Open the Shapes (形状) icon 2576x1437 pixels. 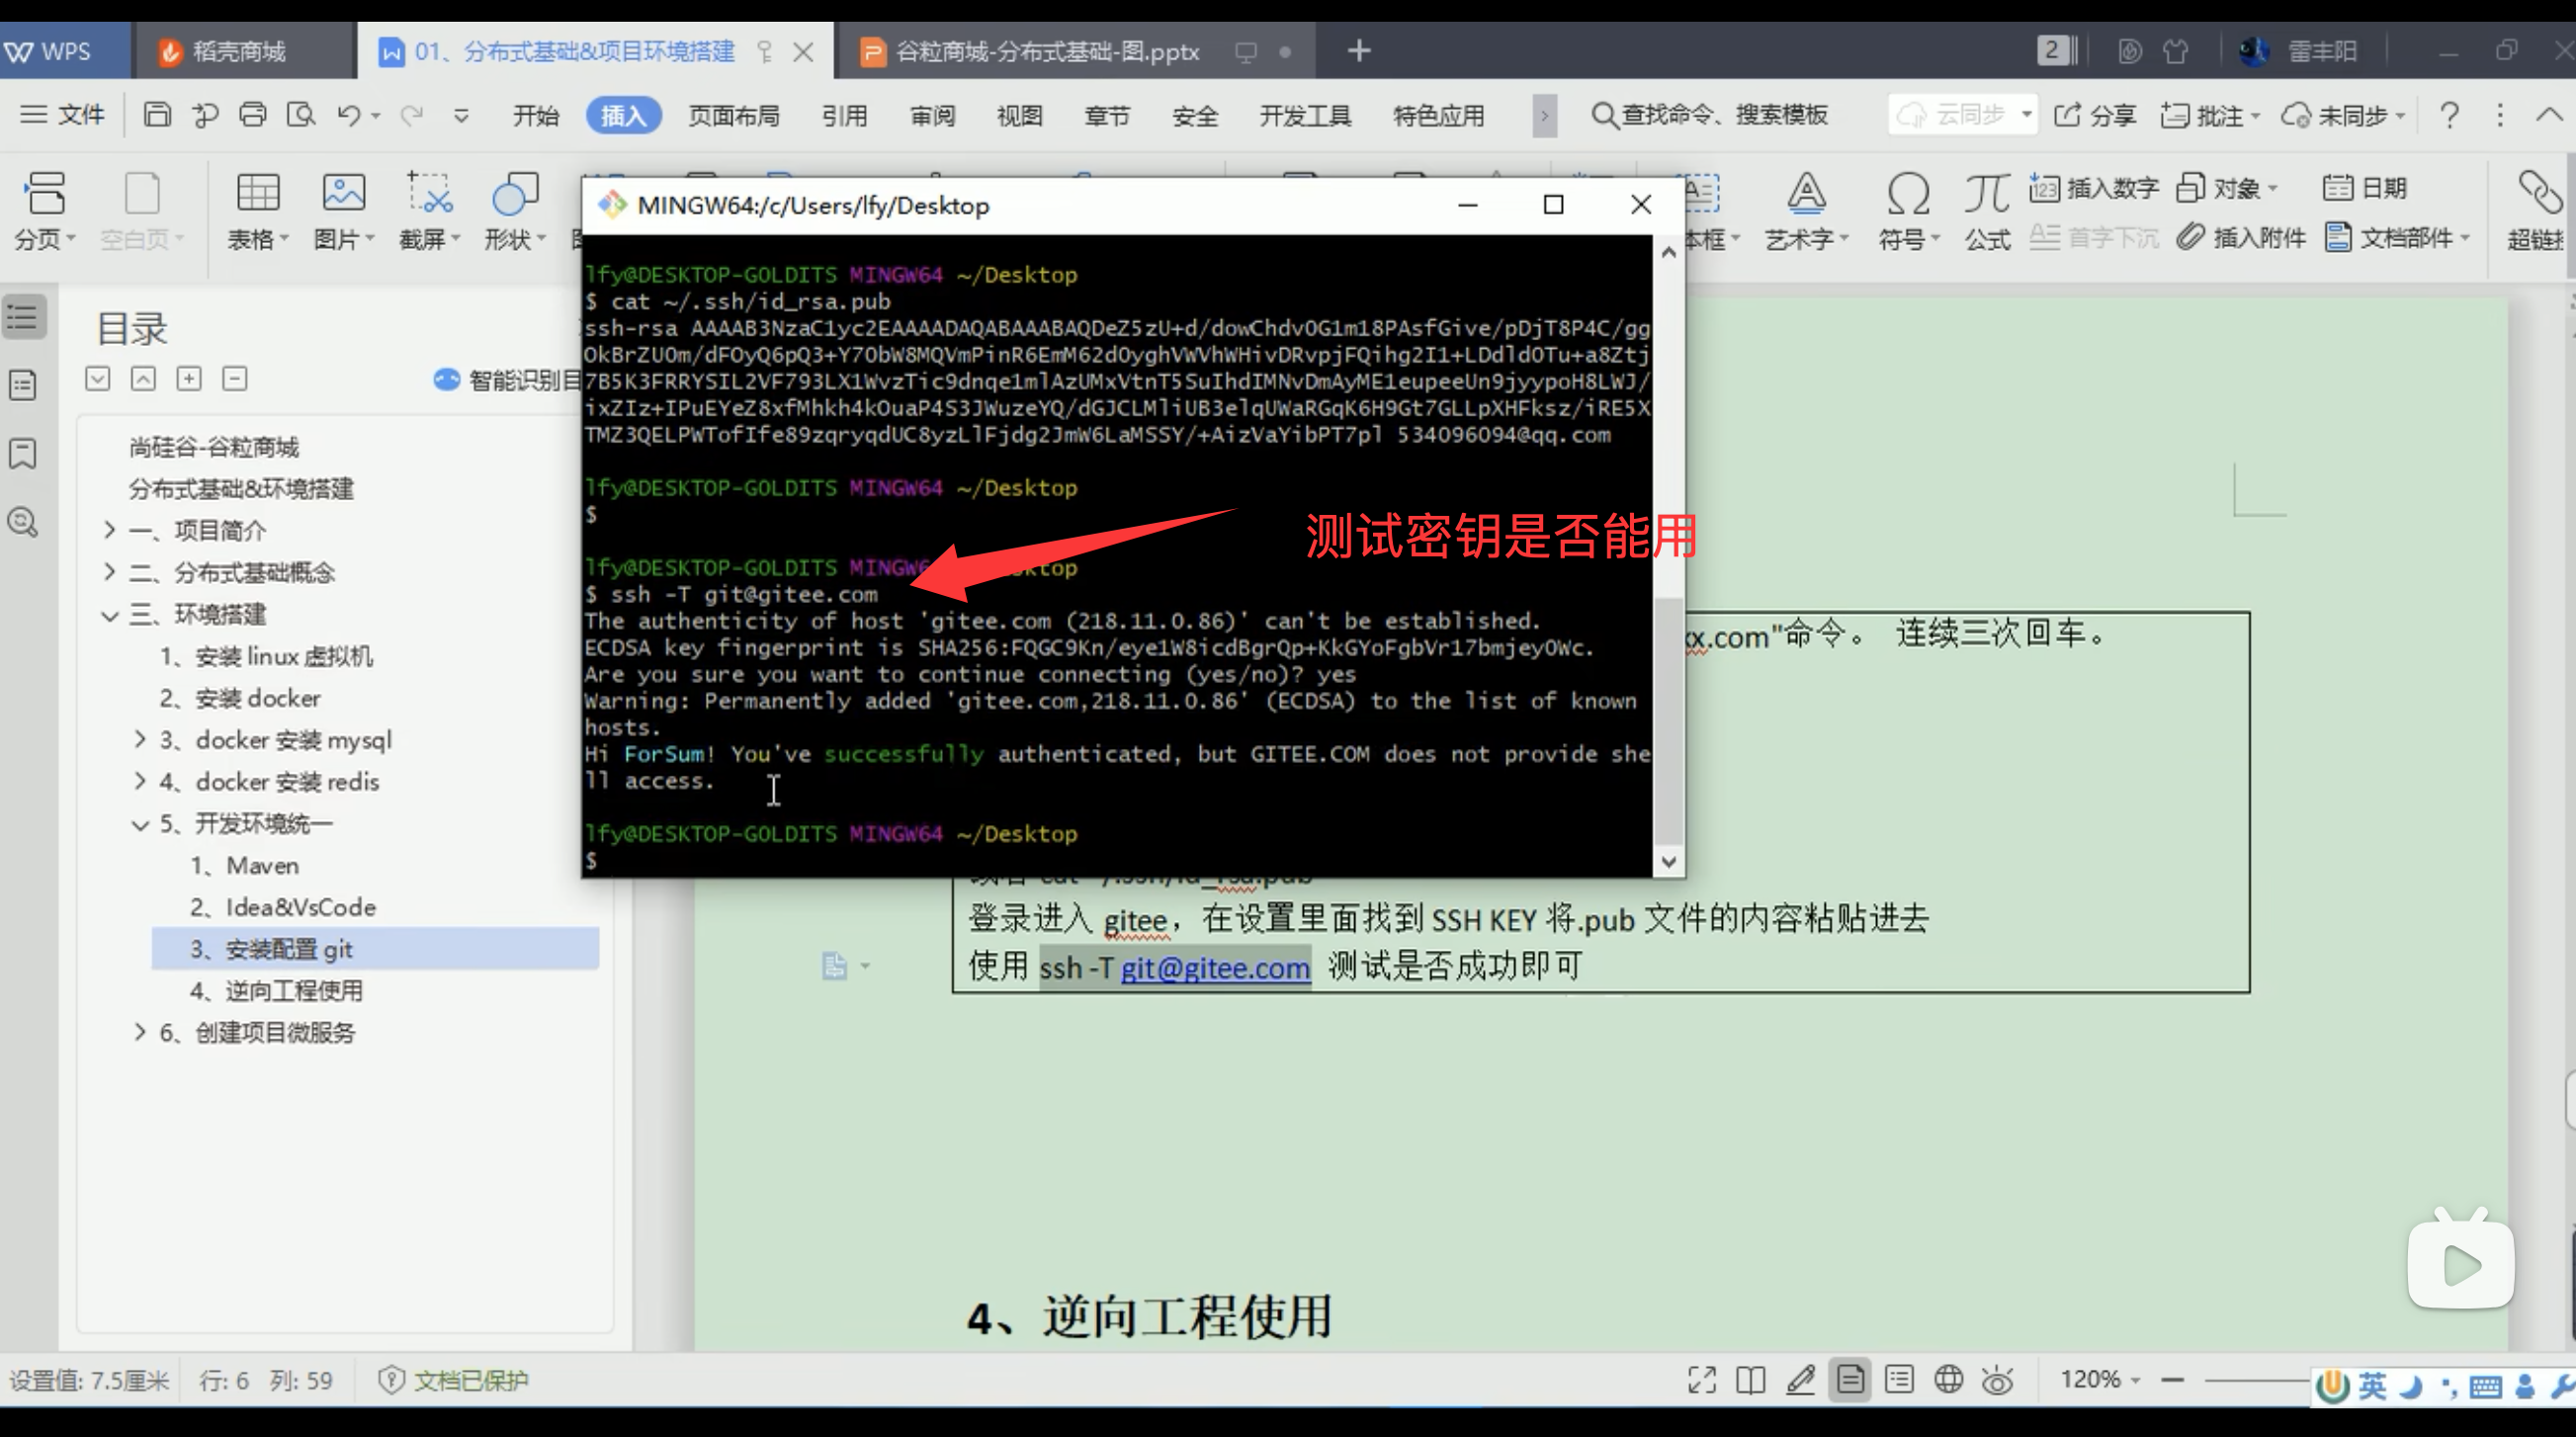coord(514,194)
